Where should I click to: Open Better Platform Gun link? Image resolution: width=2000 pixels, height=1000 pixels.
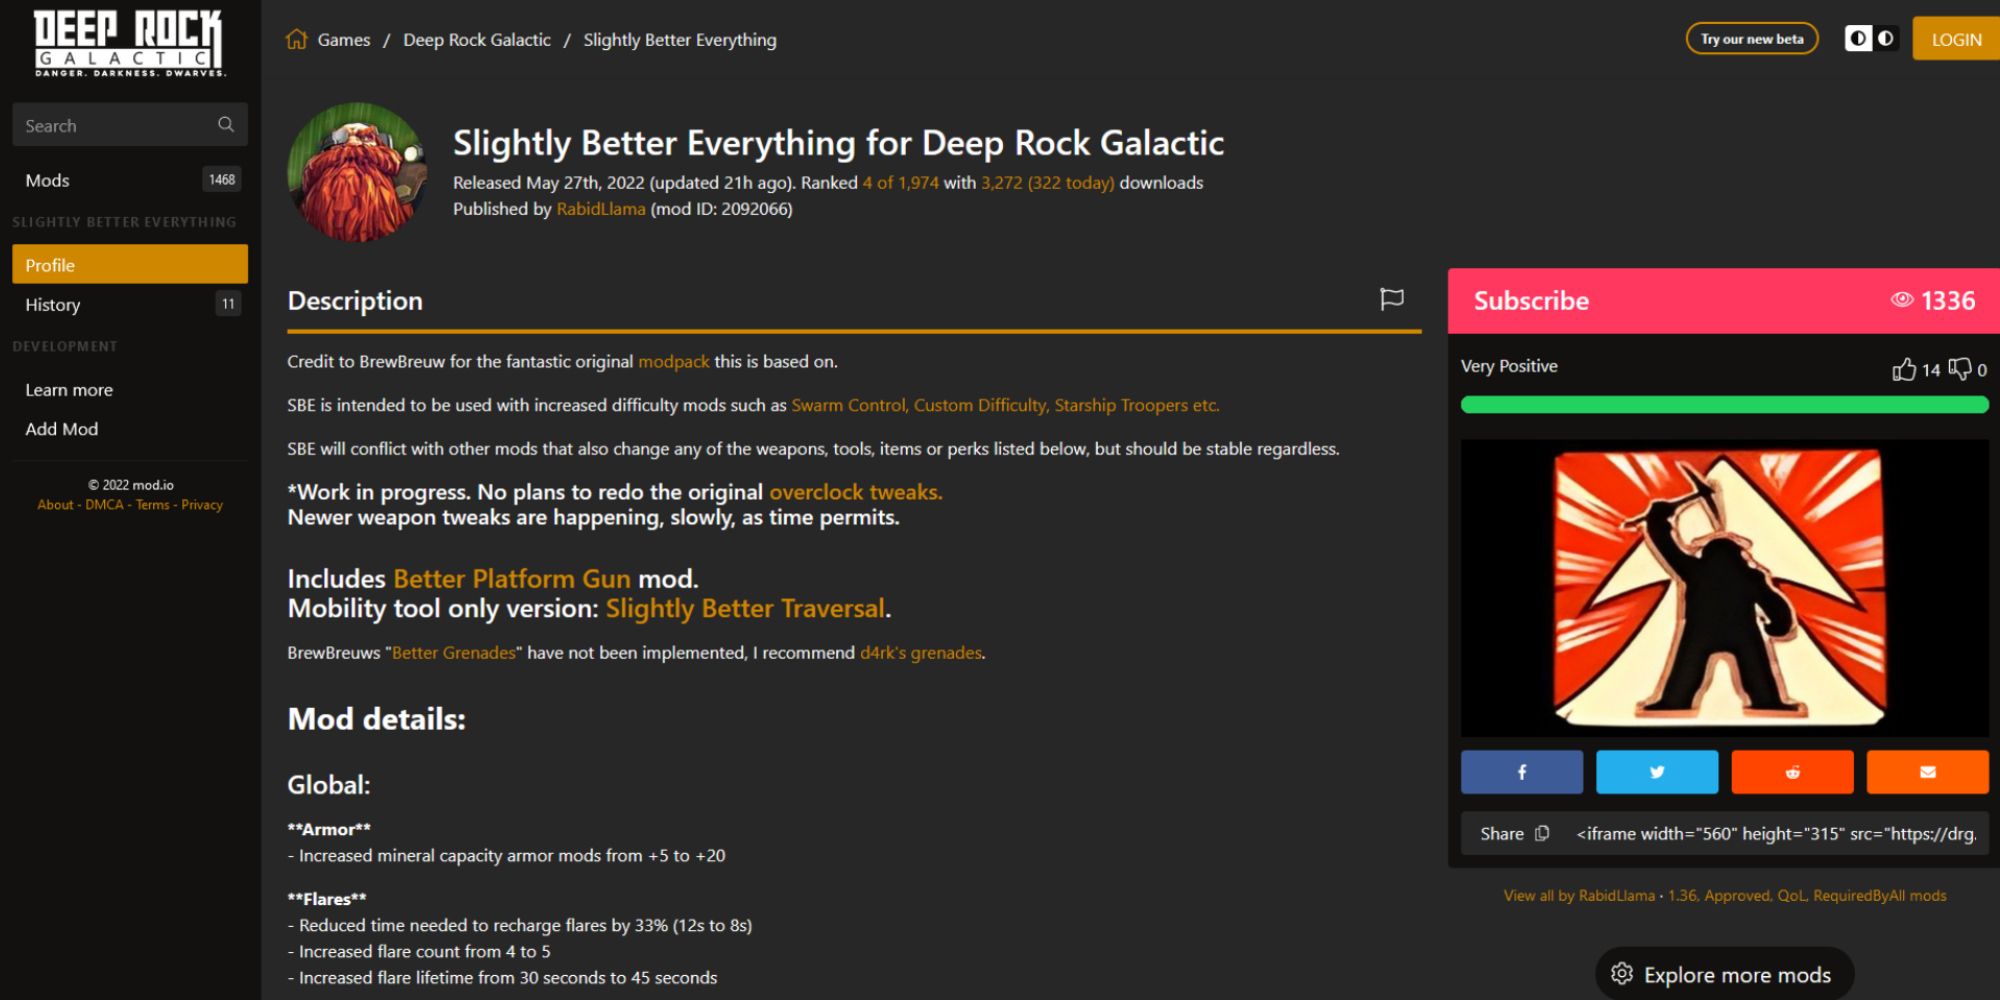[512, 579]
